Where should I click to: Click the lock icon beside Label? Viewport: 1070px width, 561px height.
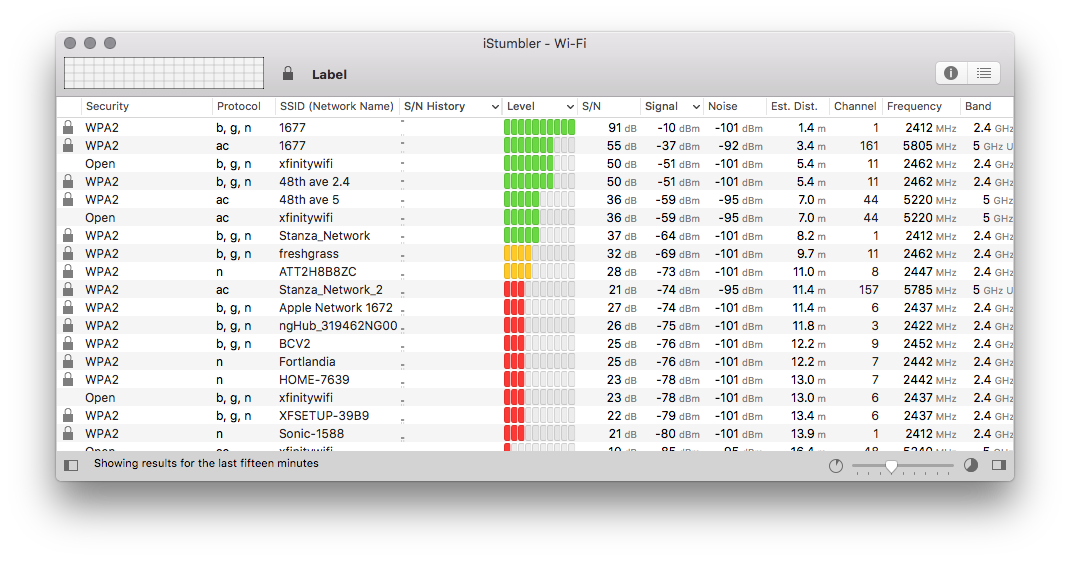point(288,74)
